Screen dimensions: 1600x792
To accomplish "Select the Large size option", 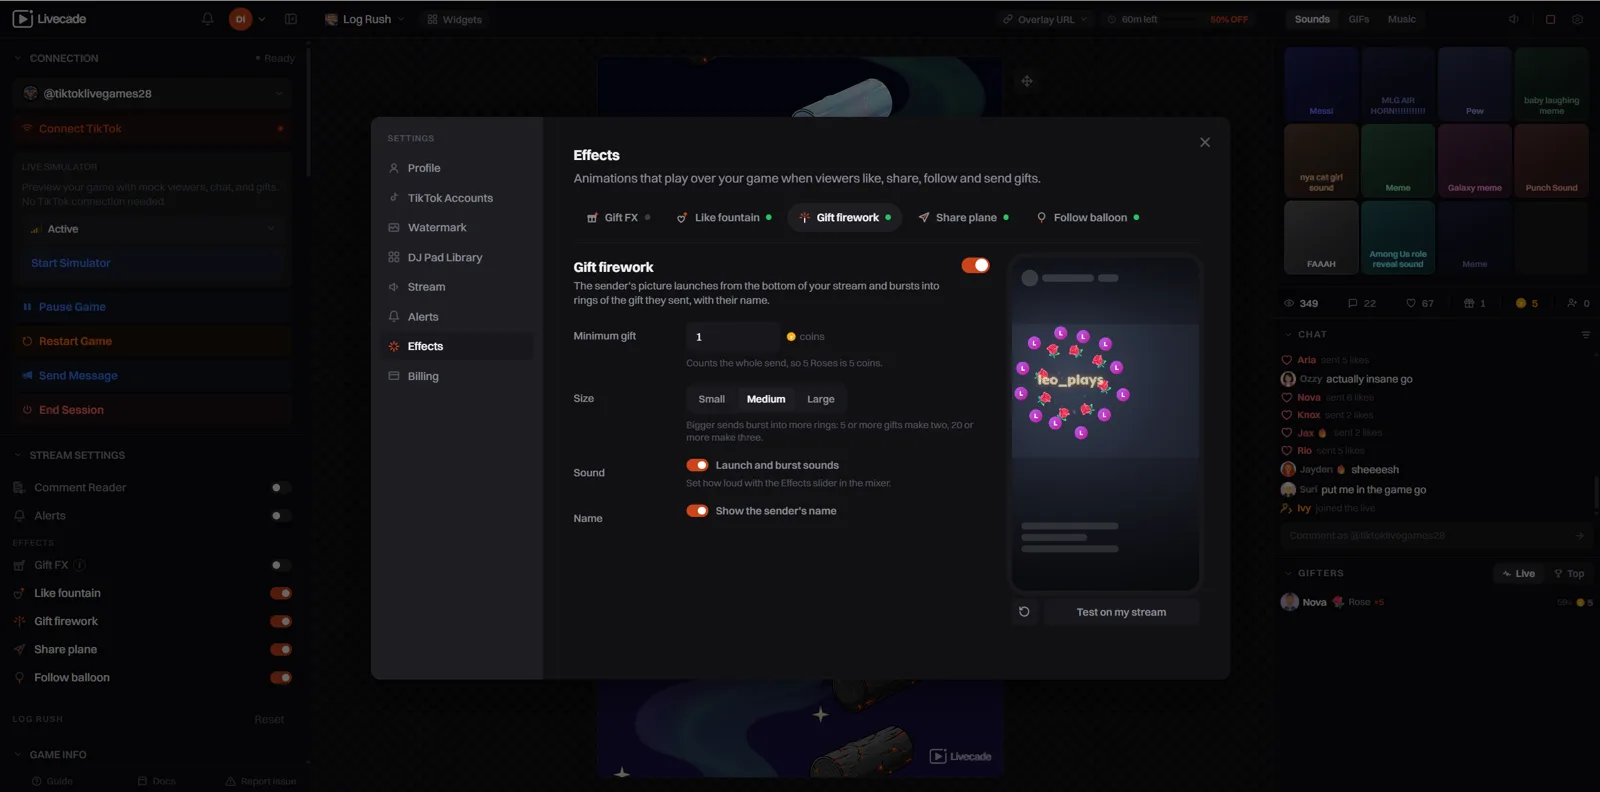I will pyautogui.click(x=821, y=399).
